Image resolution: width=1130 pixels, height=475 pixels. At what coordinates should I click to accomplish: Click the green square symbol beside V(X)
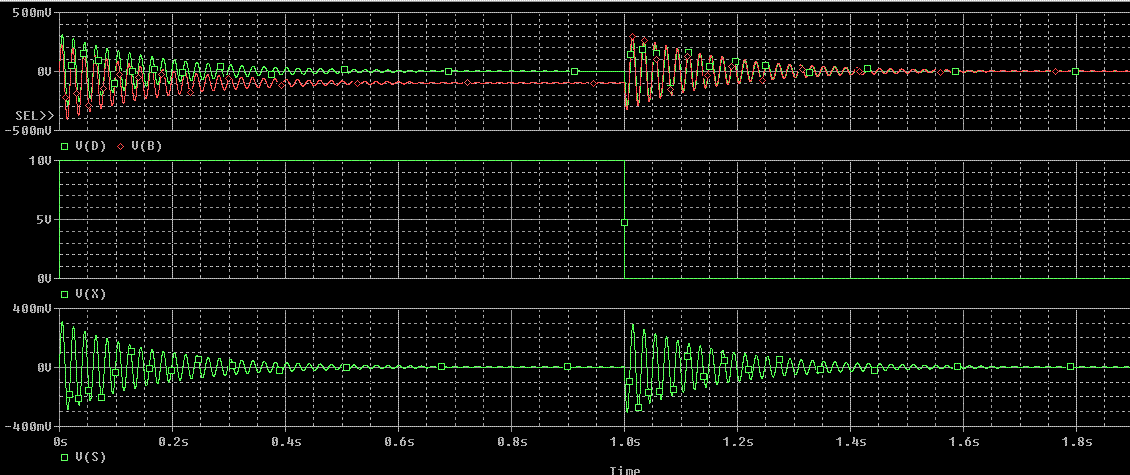64,294
